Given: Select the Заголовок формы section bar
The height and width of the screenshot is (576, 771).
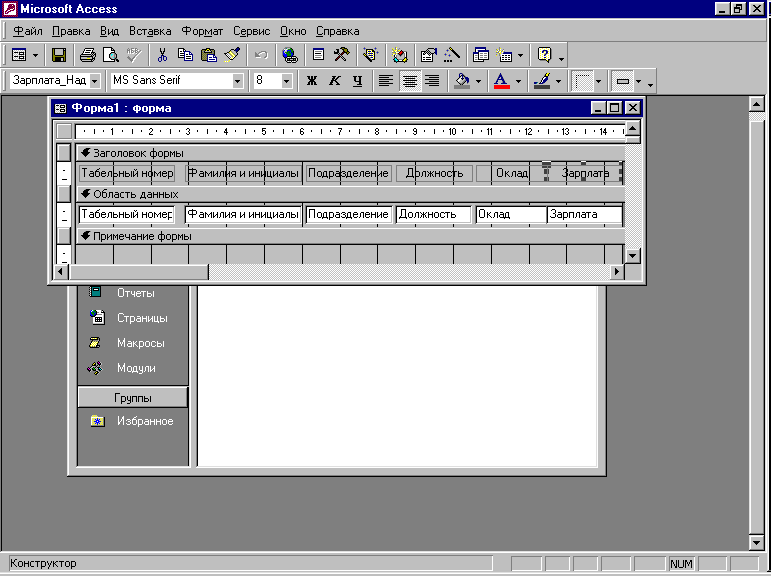Looking at the screenshot, I should coord(350,153).
